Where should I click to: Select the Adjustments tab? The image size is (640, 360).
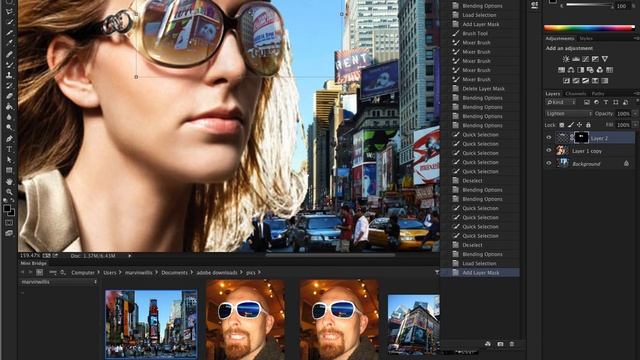click(x=560, y=38)
